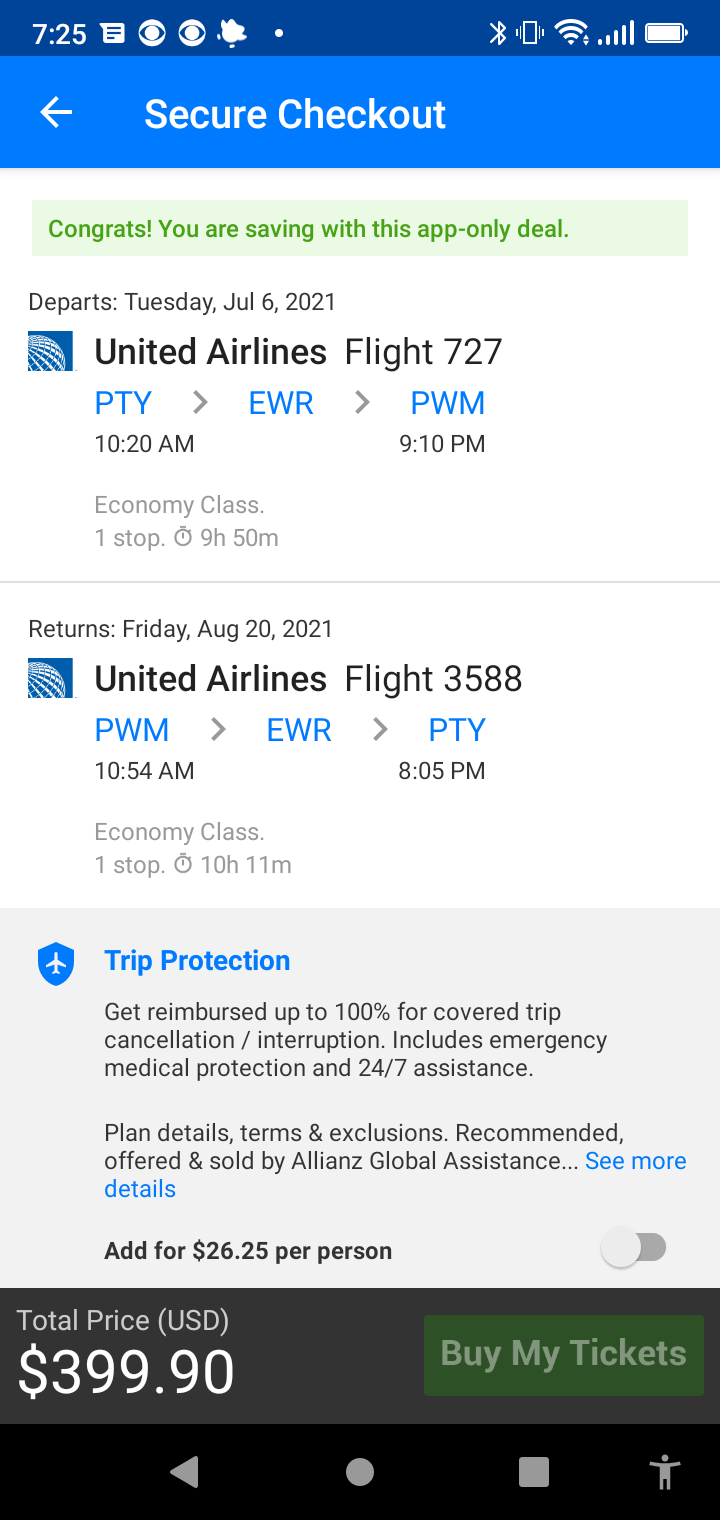This screenshot has height=1520, width=720.
Task: Tap the chevron between PTY and EWR
Action: pyautogui.click(x=200, y=403)
